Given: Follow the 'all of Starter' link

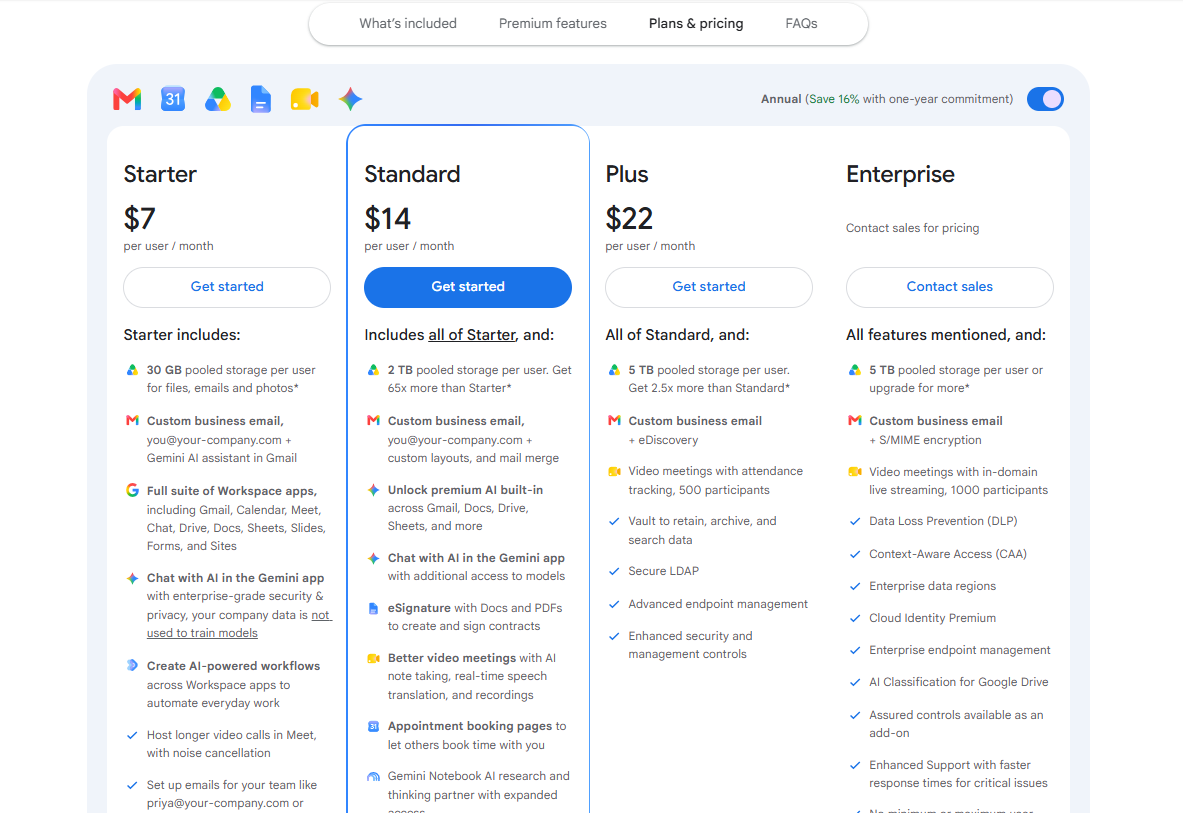Looking at the screenshot, I should pos(472,335).
